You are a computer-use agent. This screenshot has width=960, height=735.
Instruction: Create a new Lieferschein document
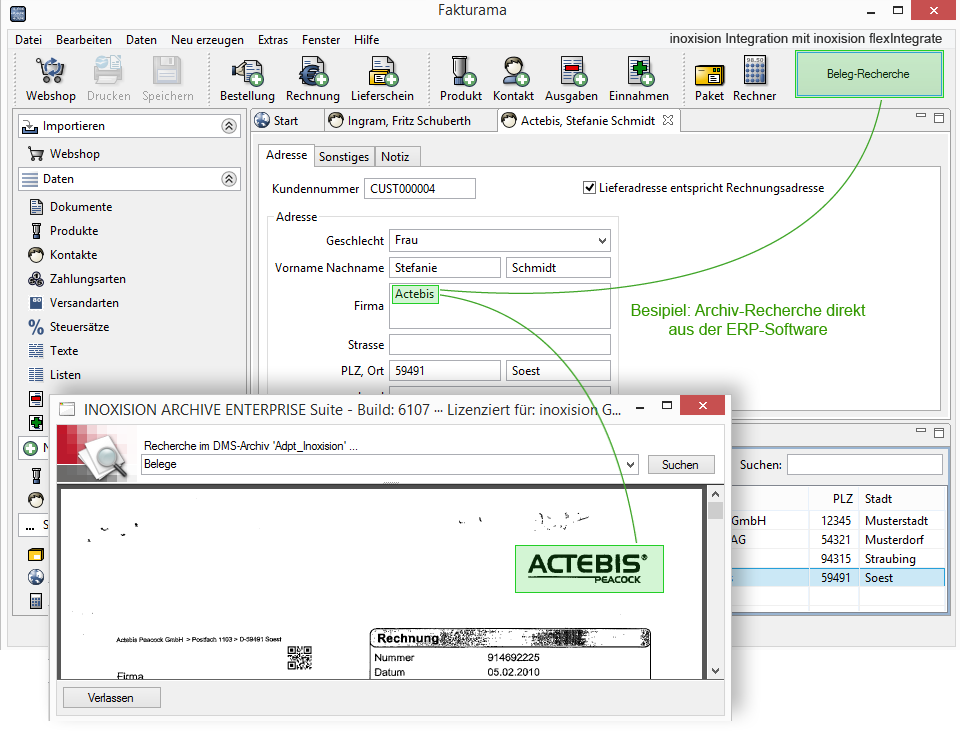(x=382, y=78)
